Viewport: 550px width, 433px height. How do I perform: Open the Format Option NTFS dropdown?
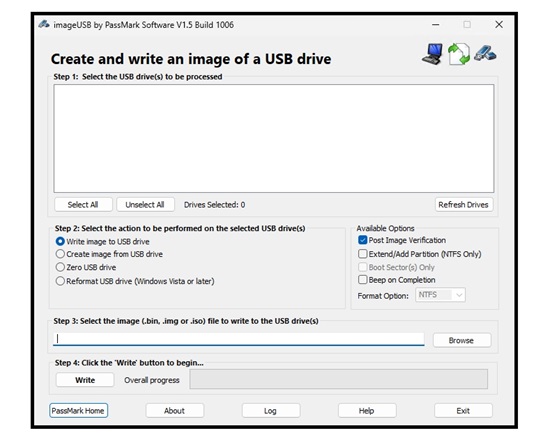pyautogui.click(x=440, y=295)
